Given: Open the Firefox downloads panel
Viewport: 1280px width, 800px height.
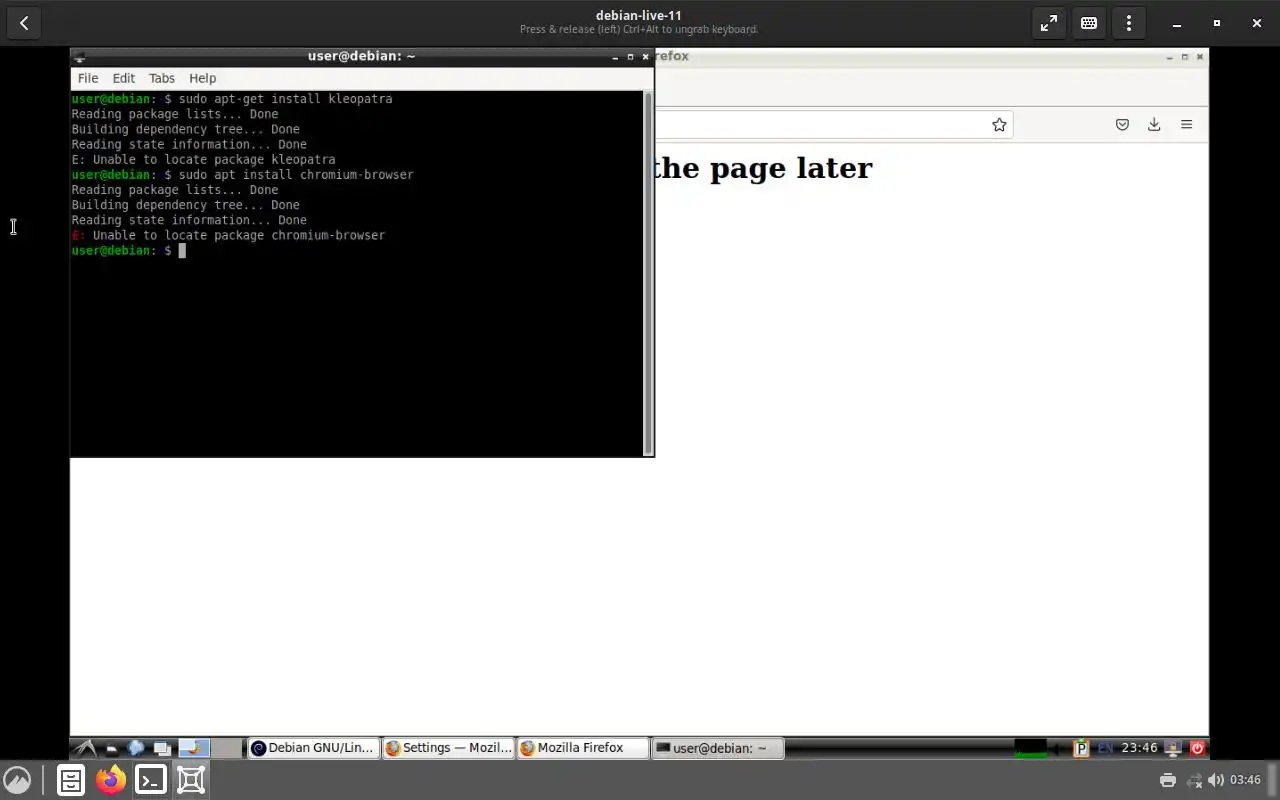Looking at the screenshot, I should point(1154,124).
